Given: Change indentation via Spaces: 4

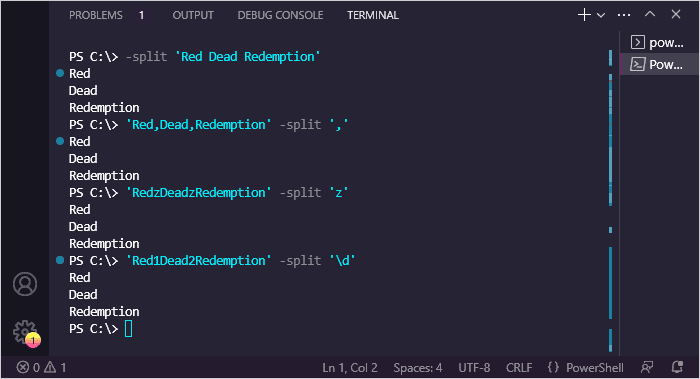Looking at the screenshot, I should (x=417, y=368).
